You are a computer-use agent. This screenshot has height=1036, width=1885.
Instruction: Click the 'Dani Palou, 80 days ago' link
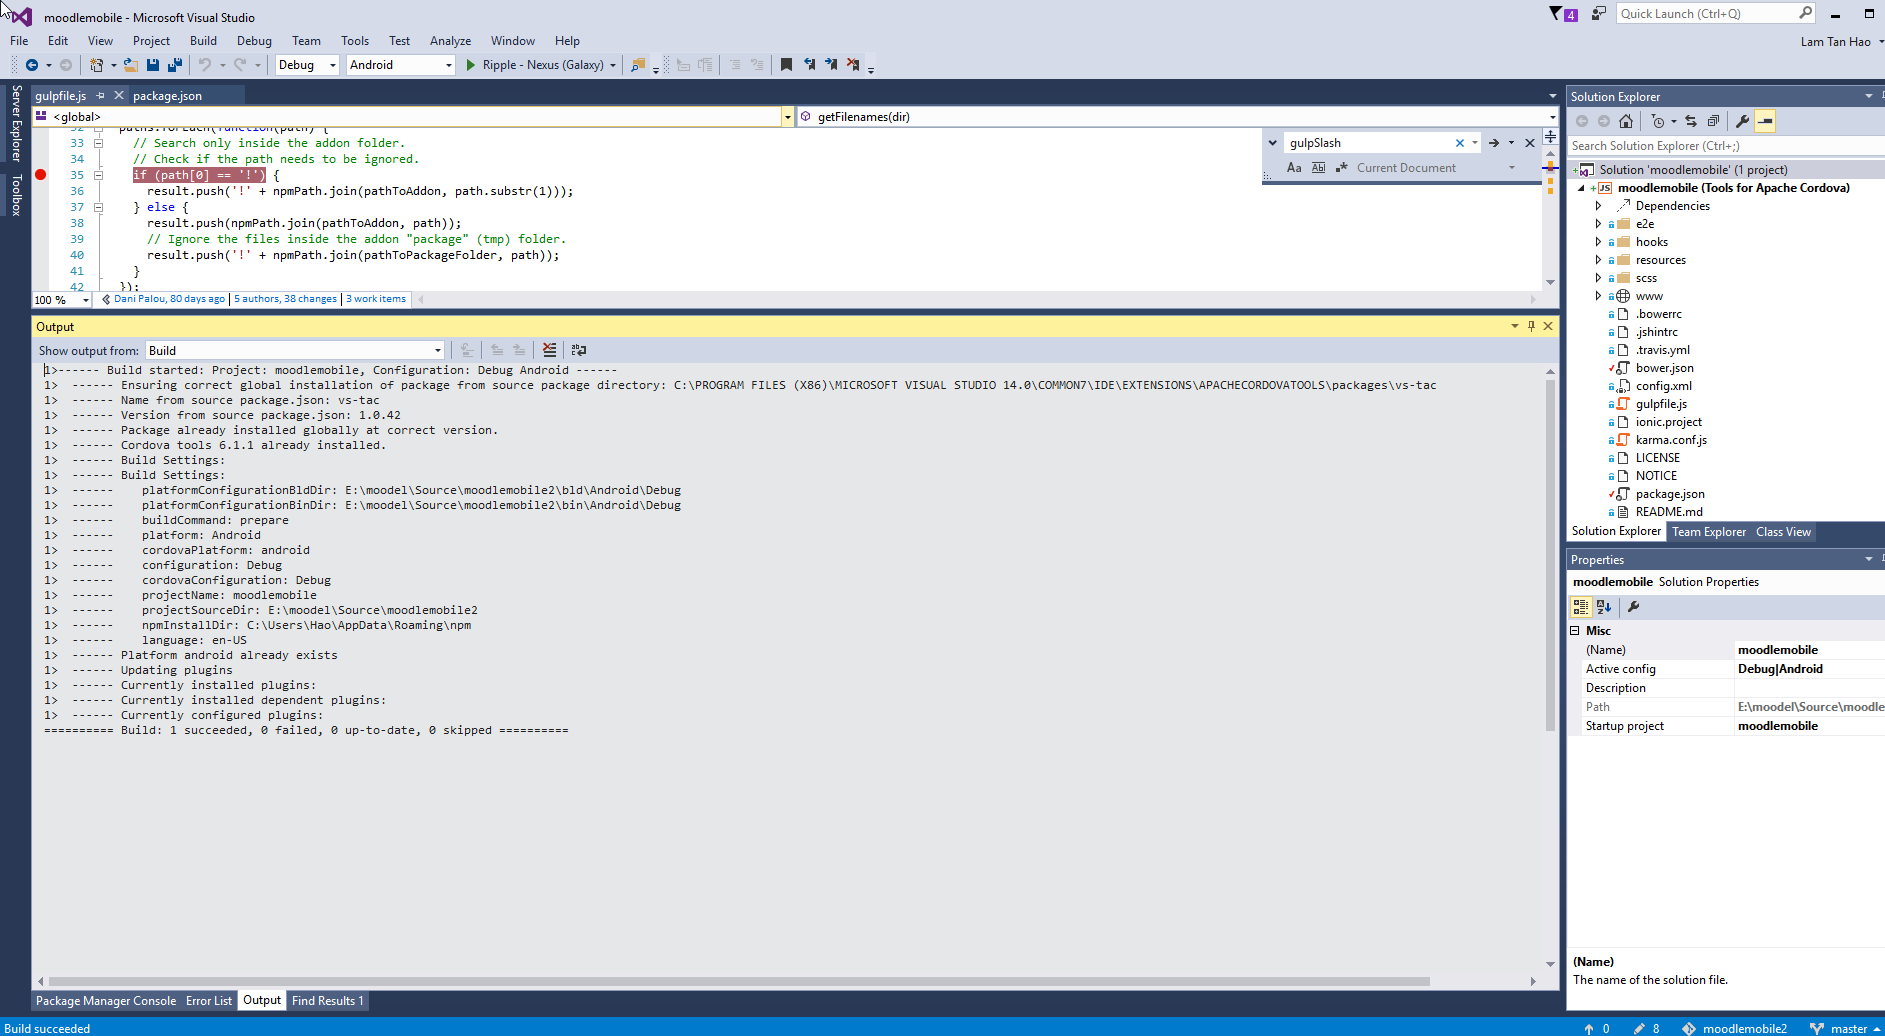click(169, 299)
